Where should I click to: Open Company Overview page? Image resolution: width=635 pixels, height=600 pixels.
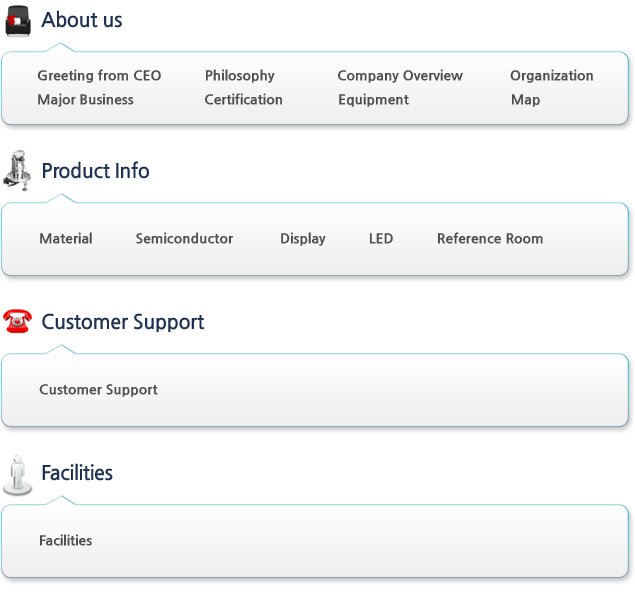pyautogui.click(x=400, y=76)
